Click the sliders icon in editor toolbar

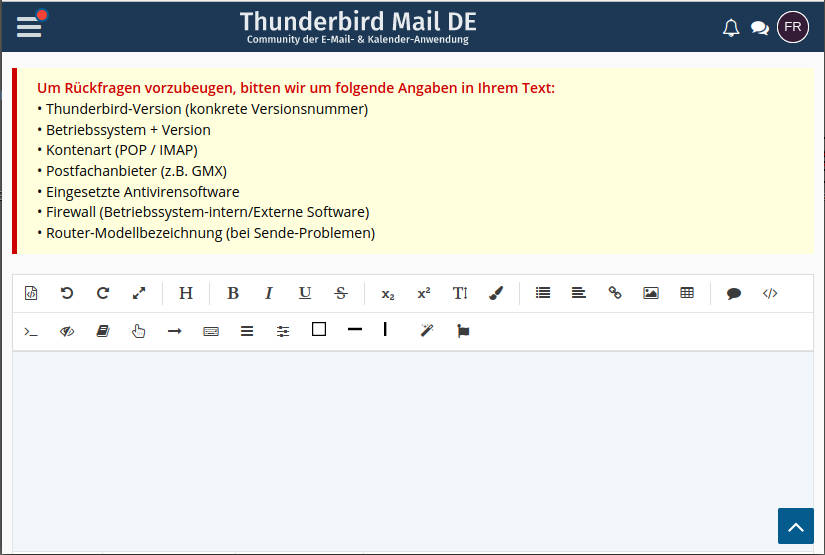(283, 331)
